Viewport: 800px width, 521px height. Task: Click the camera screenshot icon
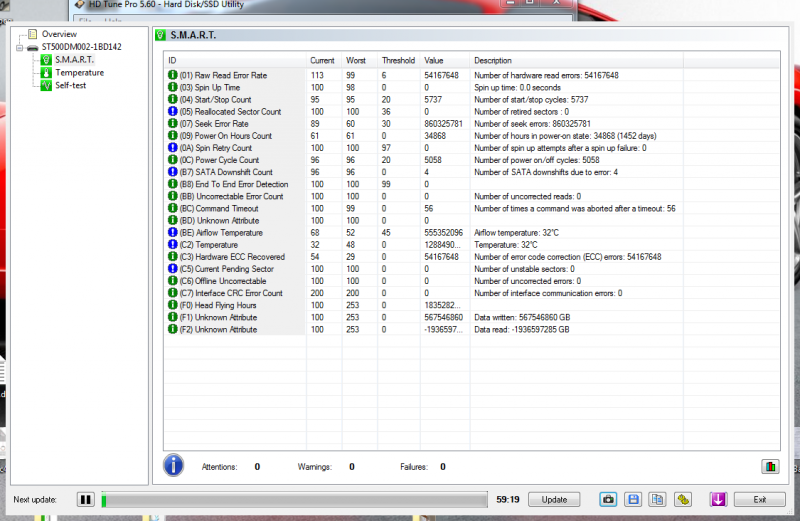607,499
